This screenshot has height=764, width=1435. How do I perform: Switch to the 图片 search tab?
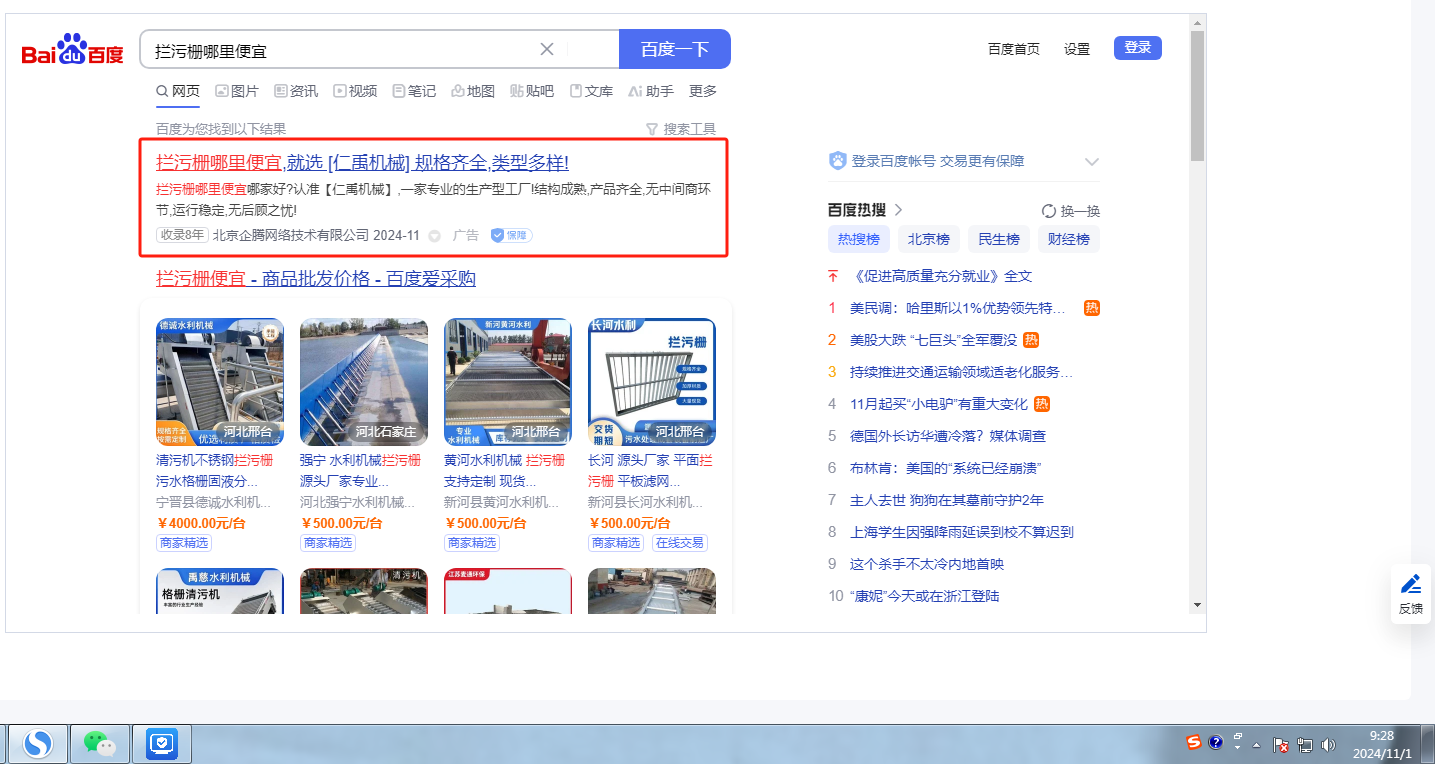click(237, 91)
